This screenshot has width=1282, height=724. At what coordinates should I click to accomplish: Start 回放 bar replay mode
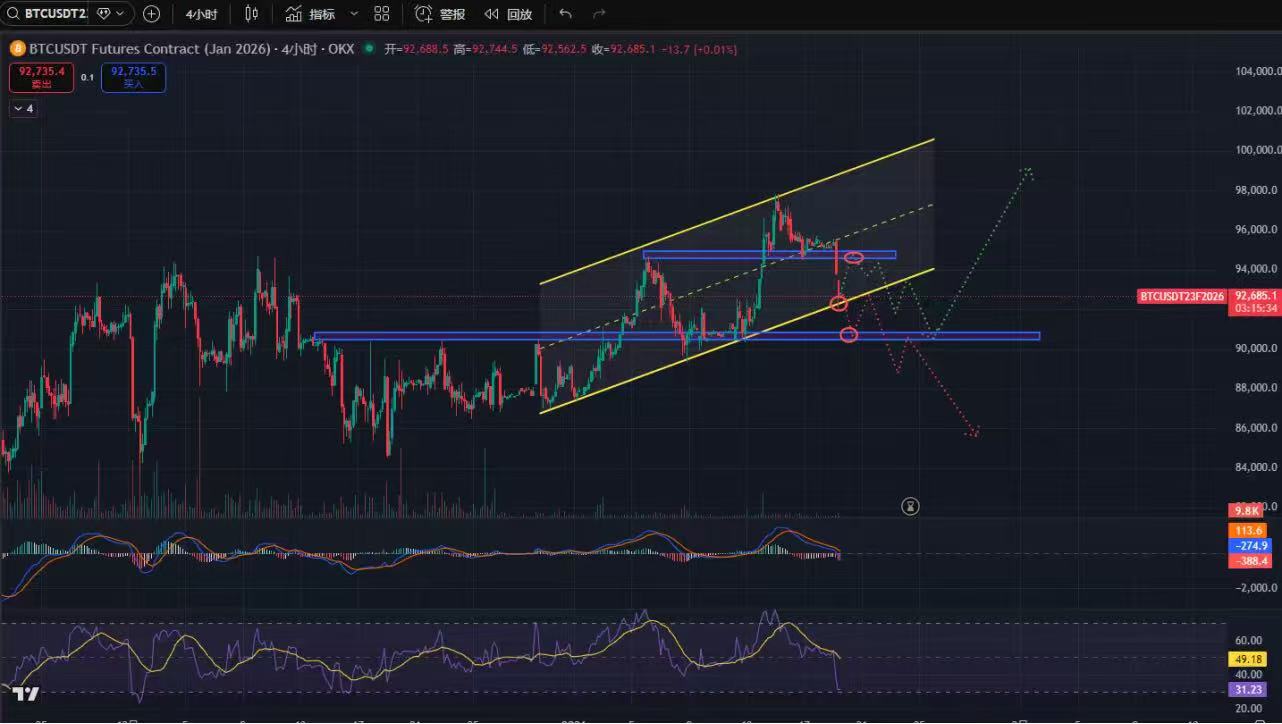508,14
